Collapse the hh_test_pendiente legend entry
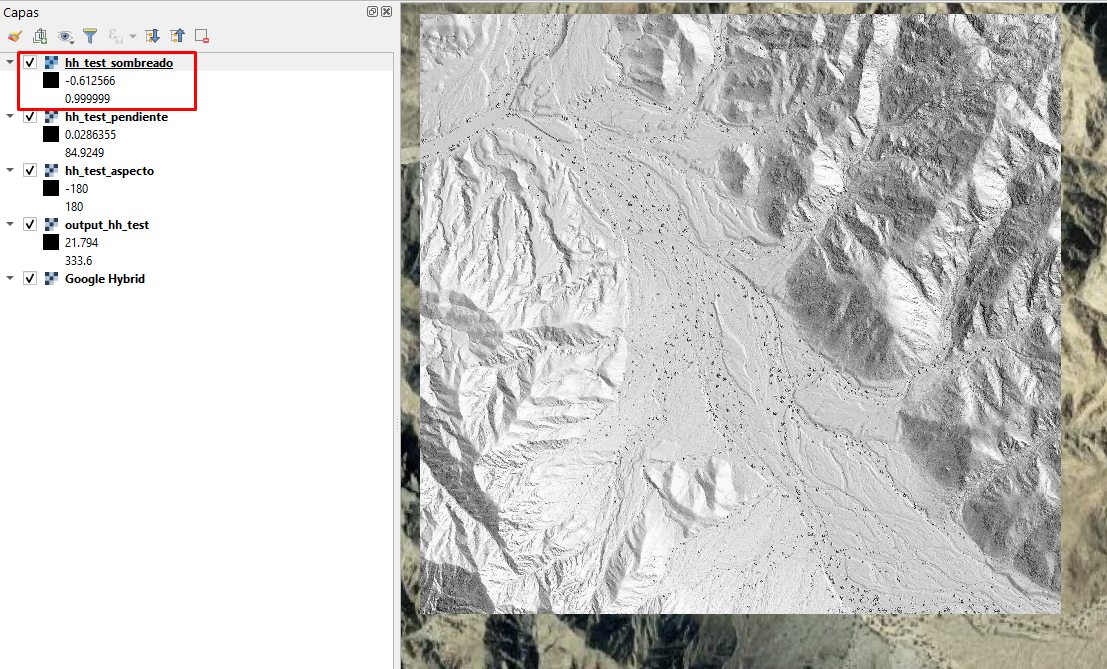 point(9,116)
